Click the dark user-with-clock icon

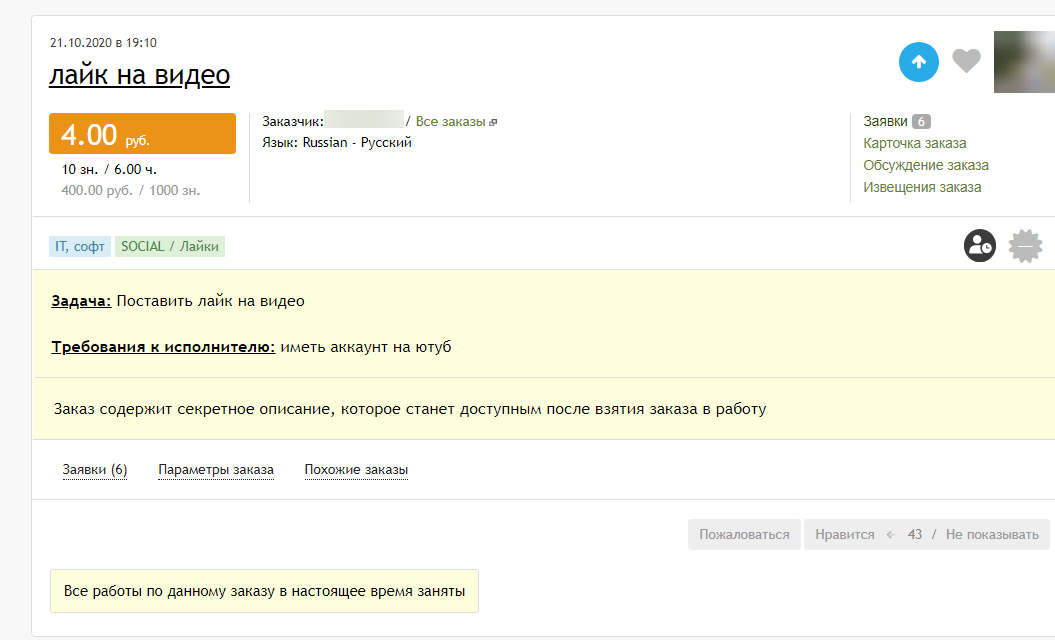(x=980, y=246)
